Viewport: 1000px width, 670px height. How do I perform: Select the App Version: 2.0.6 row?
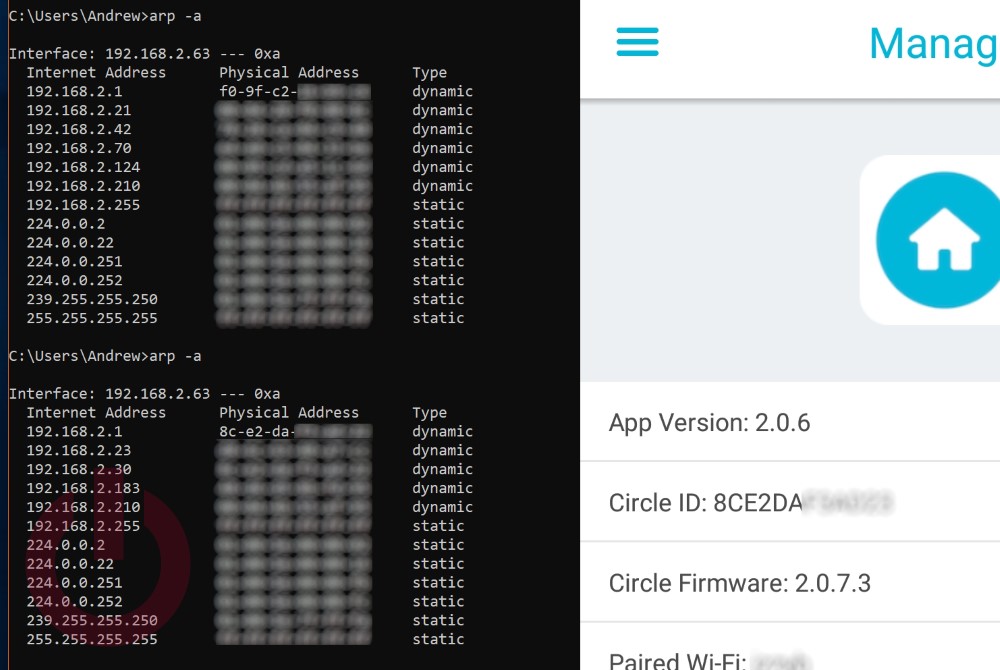tap(790, 422)
